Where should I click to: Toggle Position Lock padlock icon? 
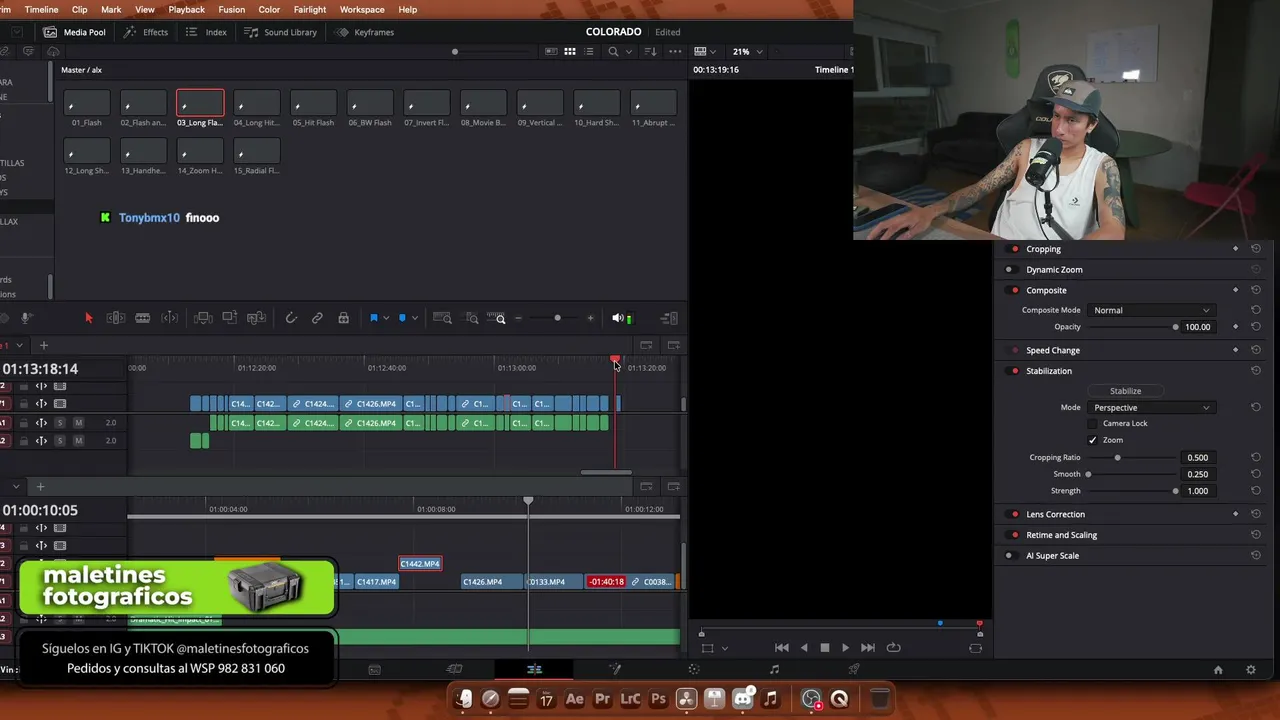click(343, 318)
